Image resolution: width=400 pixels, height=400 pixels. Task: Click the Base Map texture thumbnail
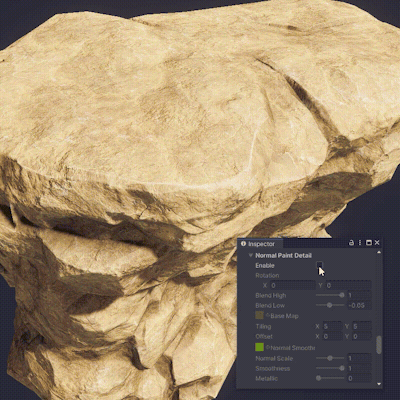point(259,315)
